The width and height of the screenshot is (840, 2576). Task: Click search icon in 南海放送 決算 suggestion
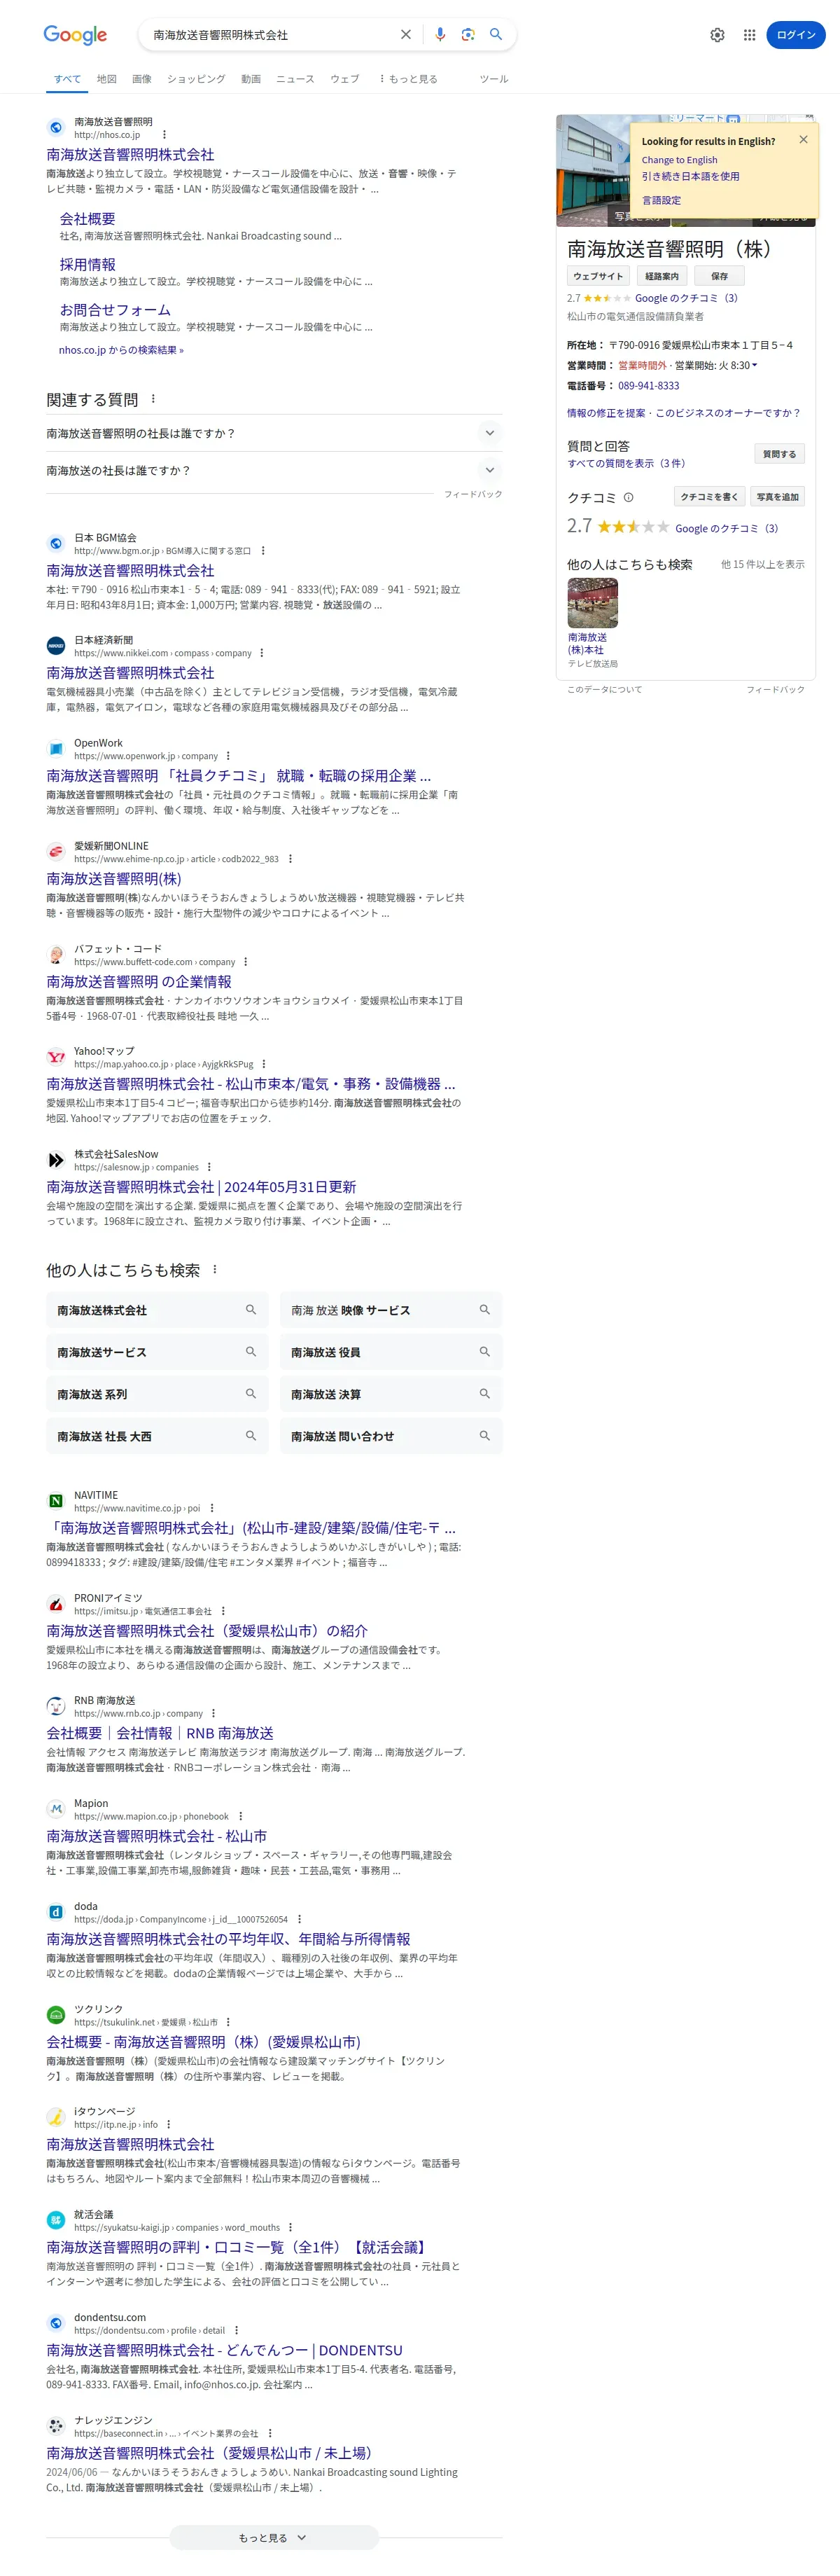pyautogui.click(x=484, y=1394)
